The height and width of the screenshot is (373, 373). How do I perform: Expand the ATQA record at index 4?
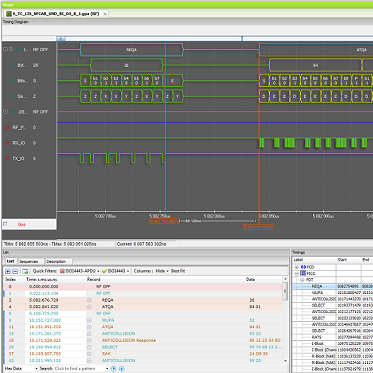(89, 307)
